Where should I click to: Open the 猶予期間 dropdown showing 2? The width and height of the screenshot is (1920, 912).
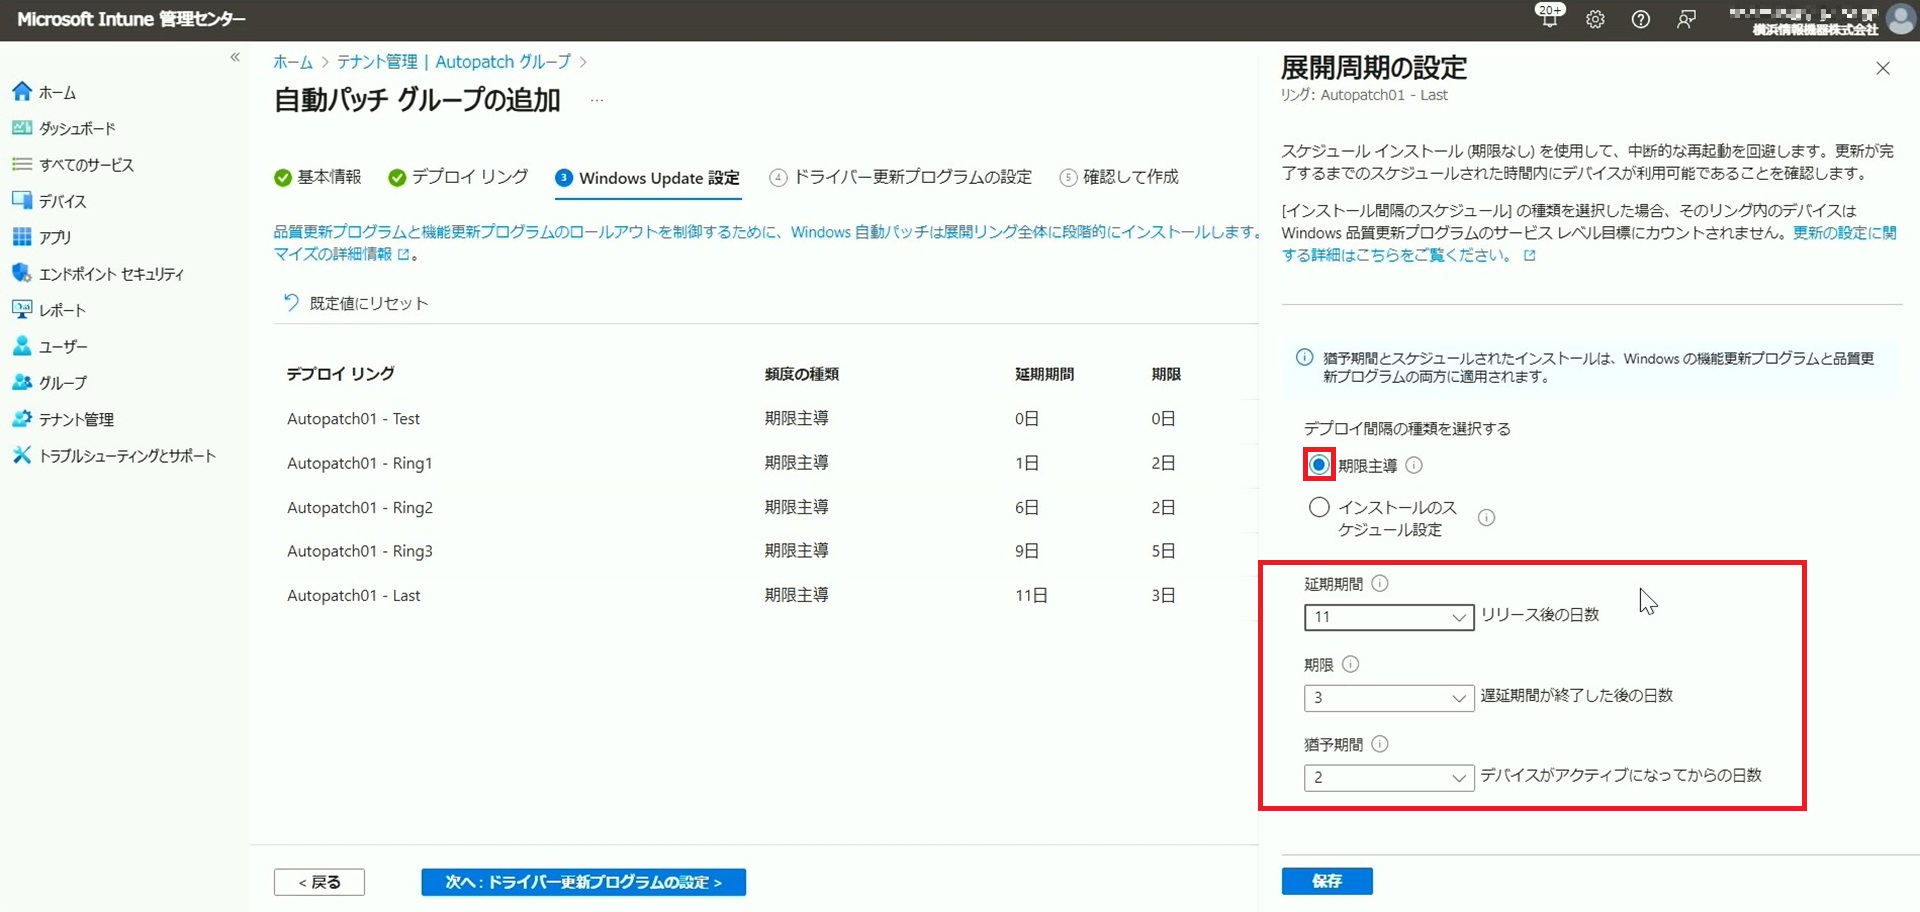click(x=1388, y=777)
